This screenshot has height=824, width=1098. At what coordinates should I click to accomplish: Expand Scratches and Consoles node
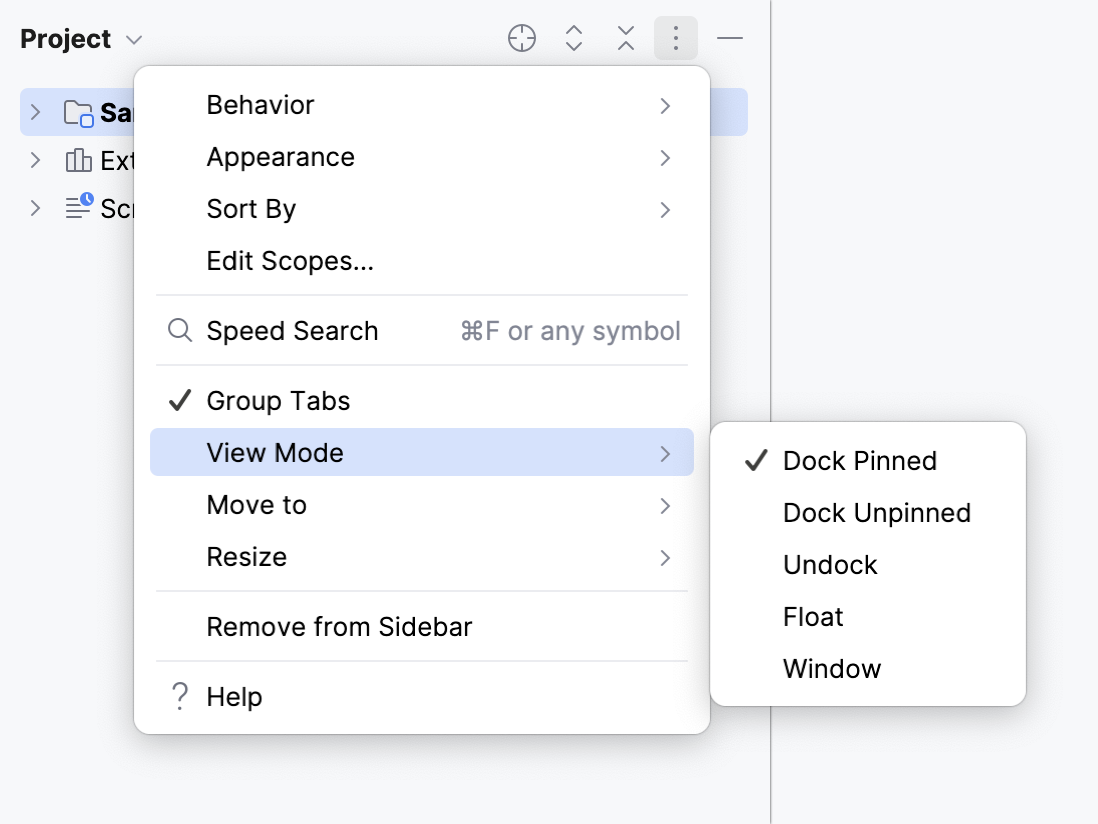(x=35, y=208)
